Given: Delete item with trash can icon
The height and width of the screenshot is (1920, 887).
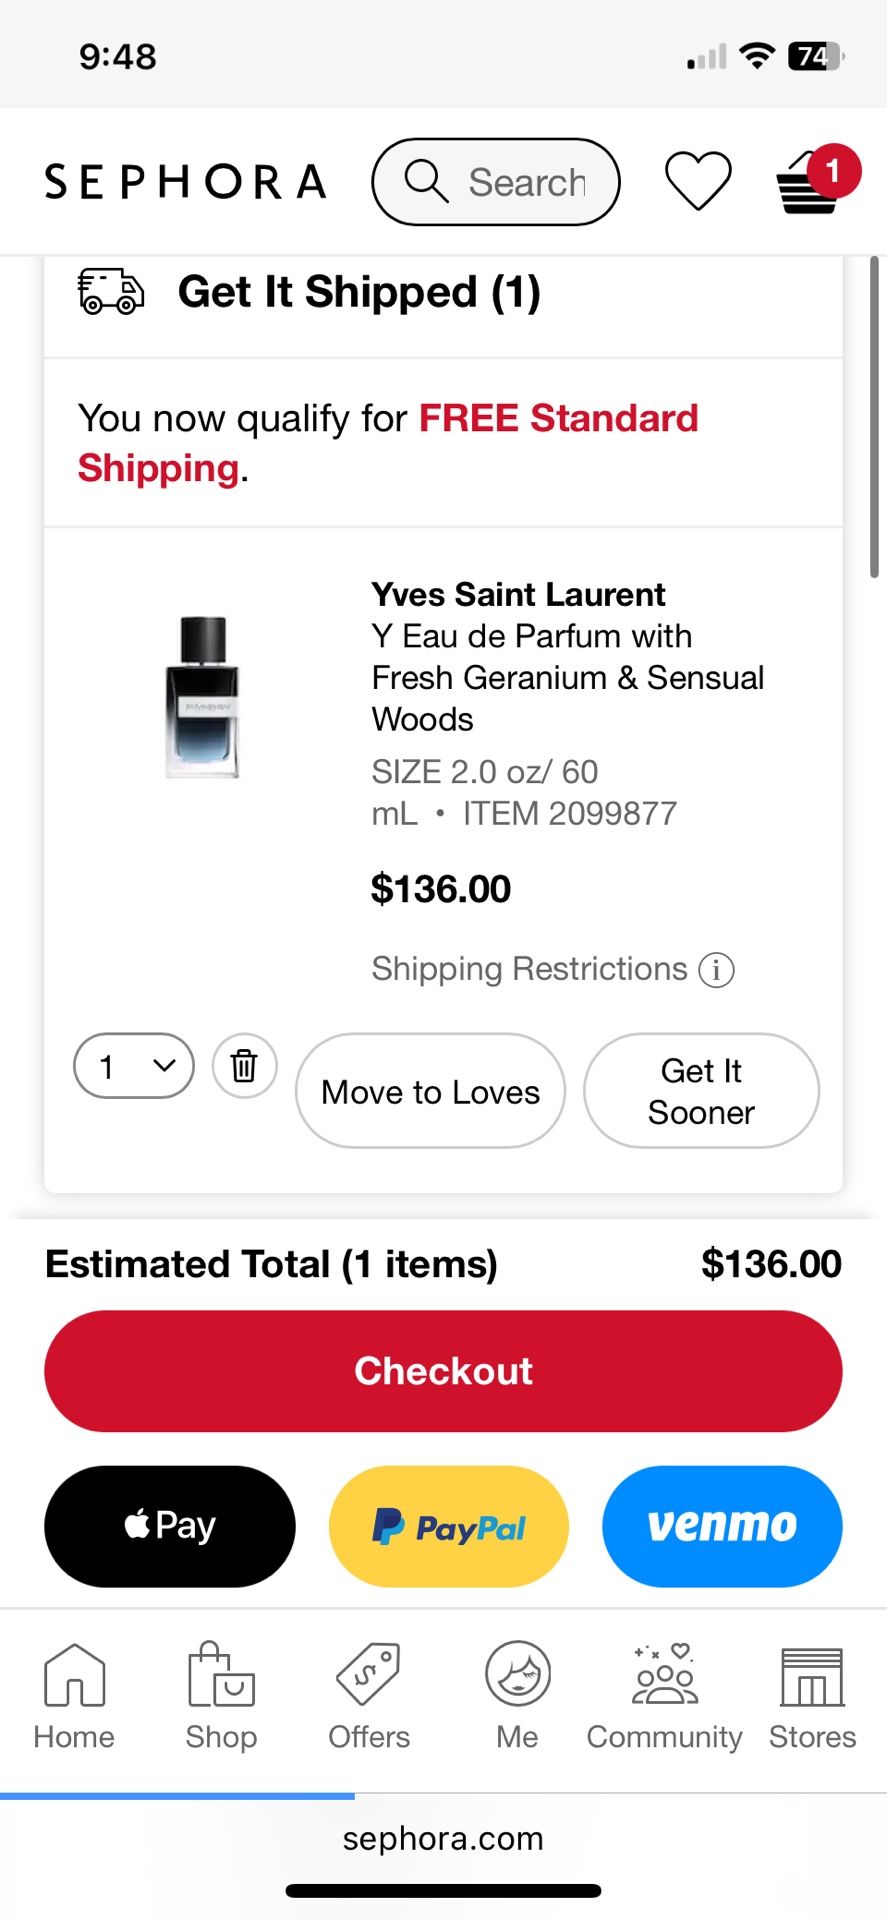Looking at the screenshot, I should 244,1066.
